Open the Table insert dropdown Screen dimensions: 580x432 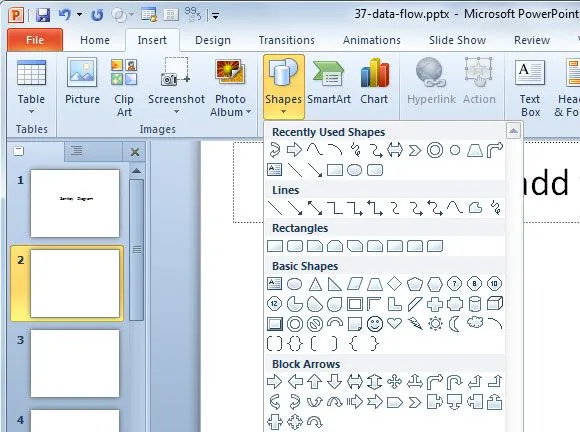click(31, 87)
